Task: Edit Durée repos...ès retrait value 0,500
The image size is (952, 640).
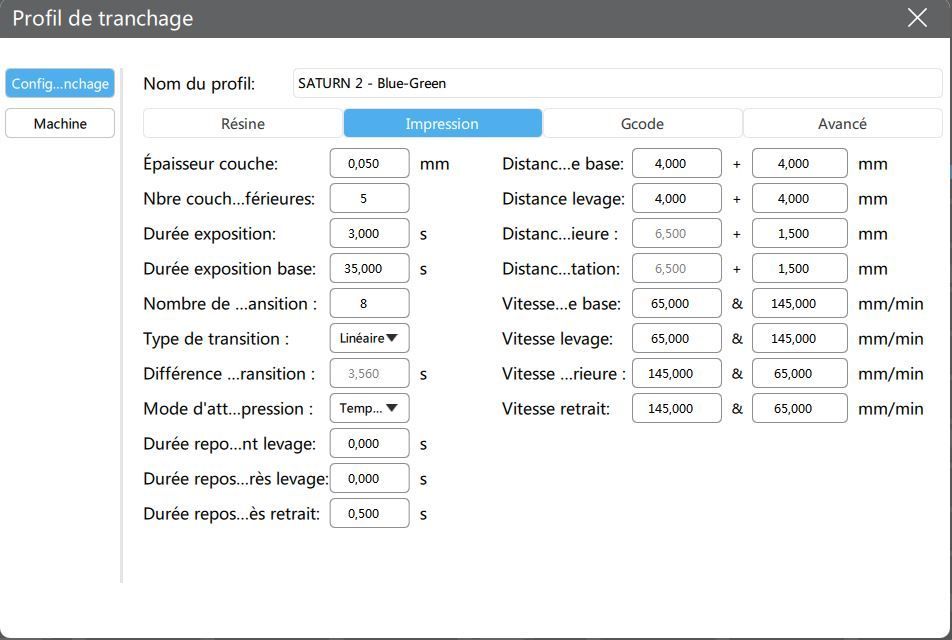Action: click(x=370, y=513)
